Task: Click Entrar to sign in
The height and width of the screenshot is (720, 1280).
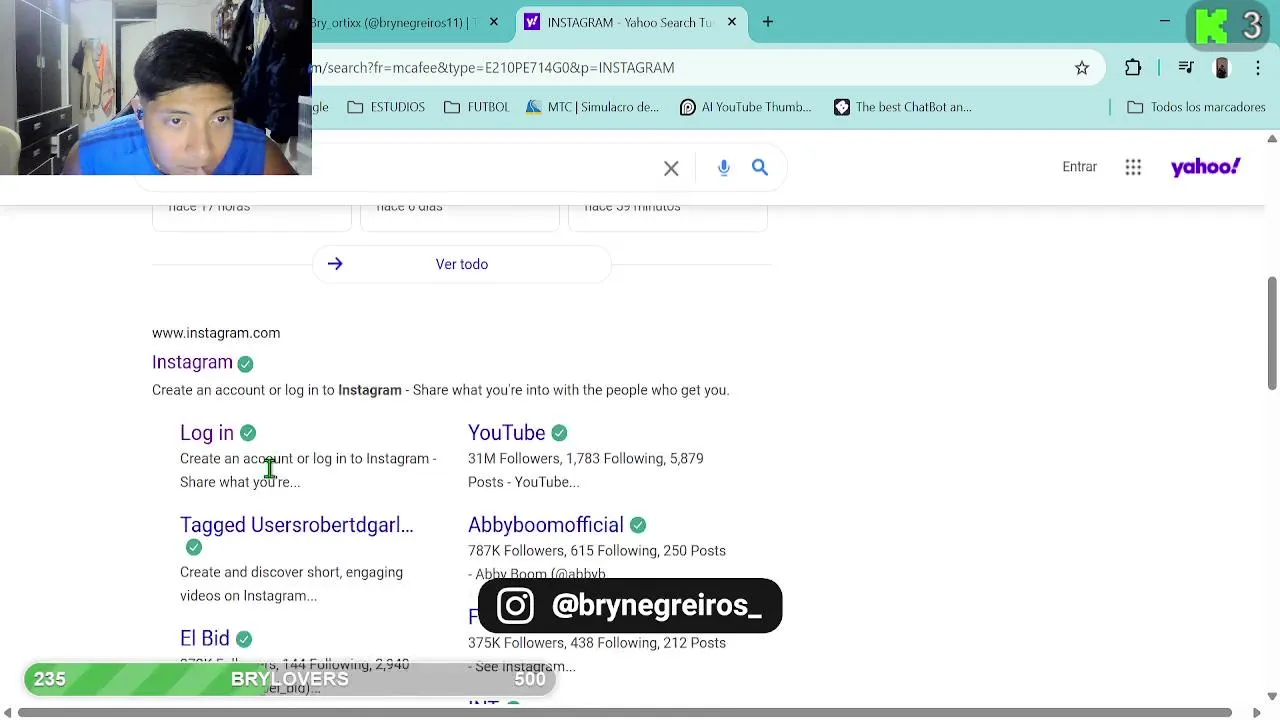Action: pyautogui.click(x=1079, y=167)
